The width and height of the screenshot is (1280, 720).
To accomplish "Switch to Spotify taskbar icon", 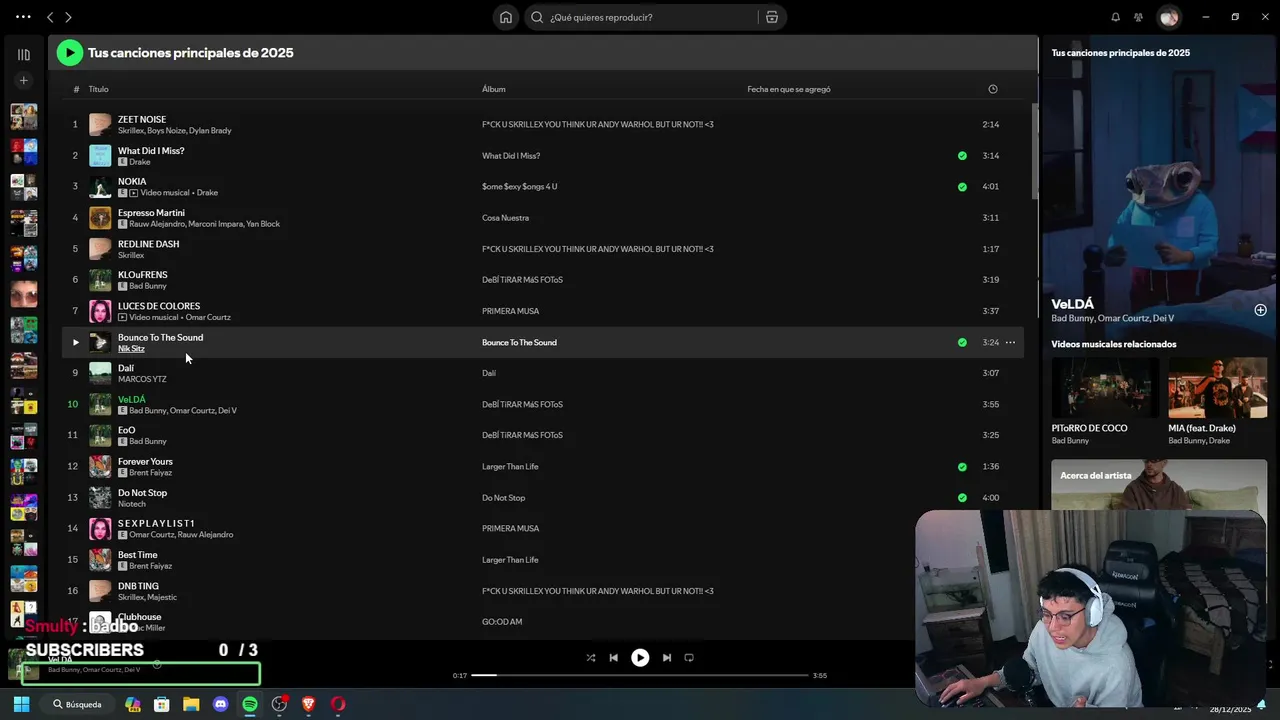I will coord(250,704).
